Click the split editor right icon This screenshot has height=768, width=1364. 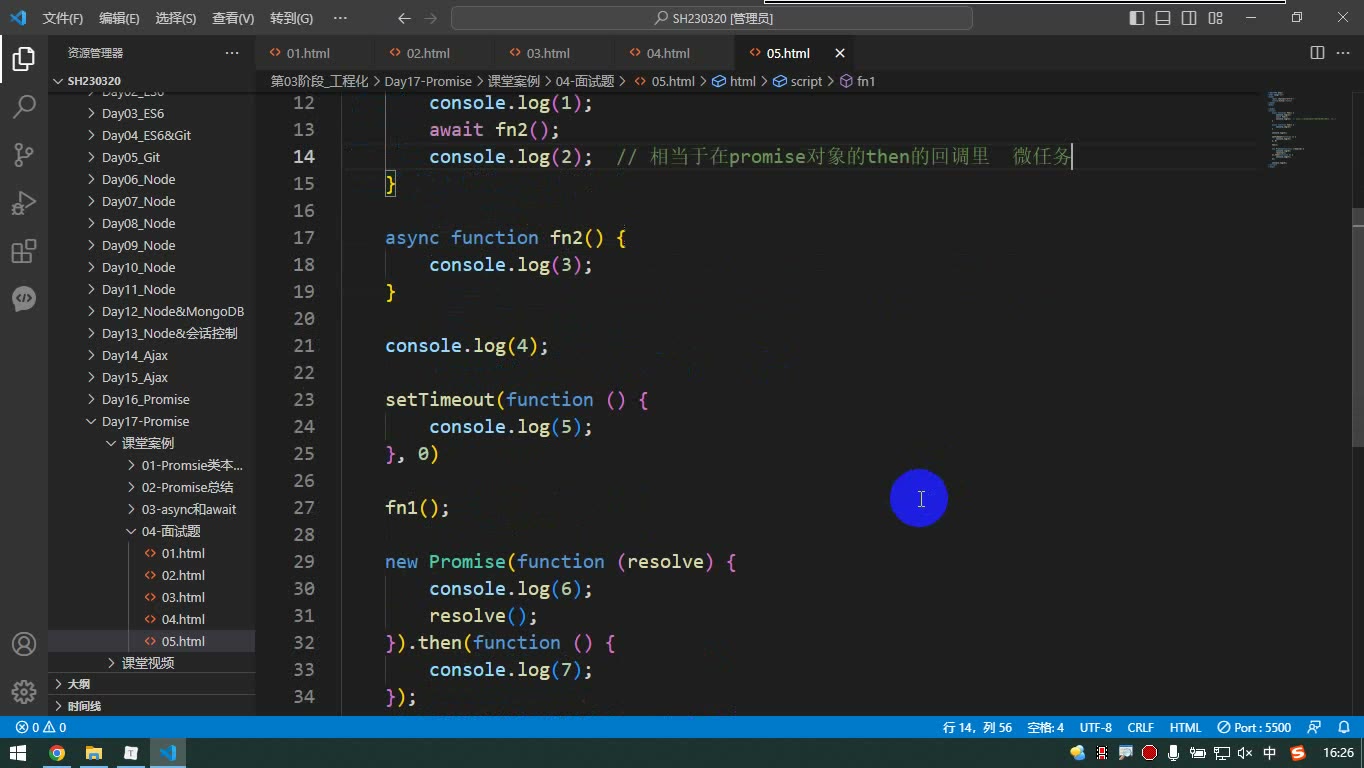pos(1317,53)
